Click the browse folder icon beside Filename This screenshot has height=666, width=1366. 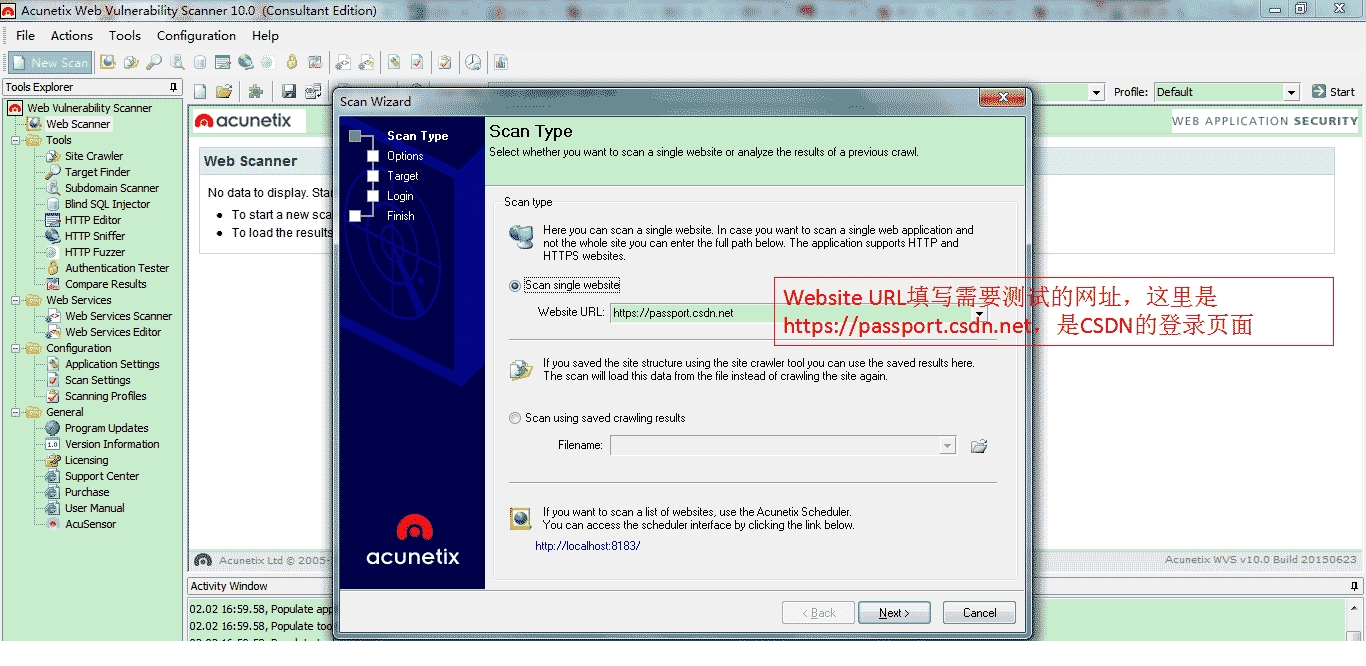(979, 445)
